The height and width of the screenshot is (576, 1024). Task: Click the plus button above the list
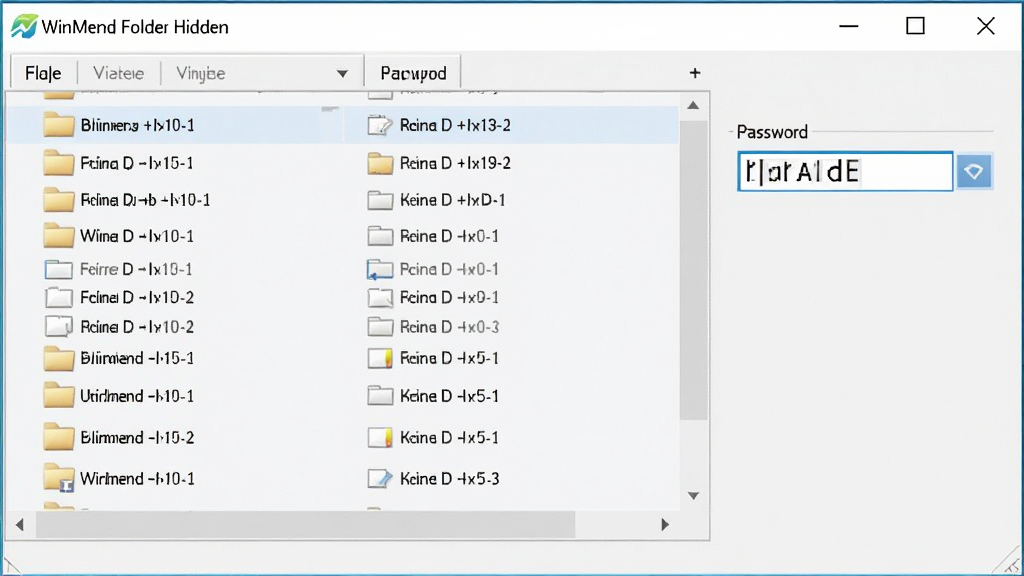(x=695, y=73)
